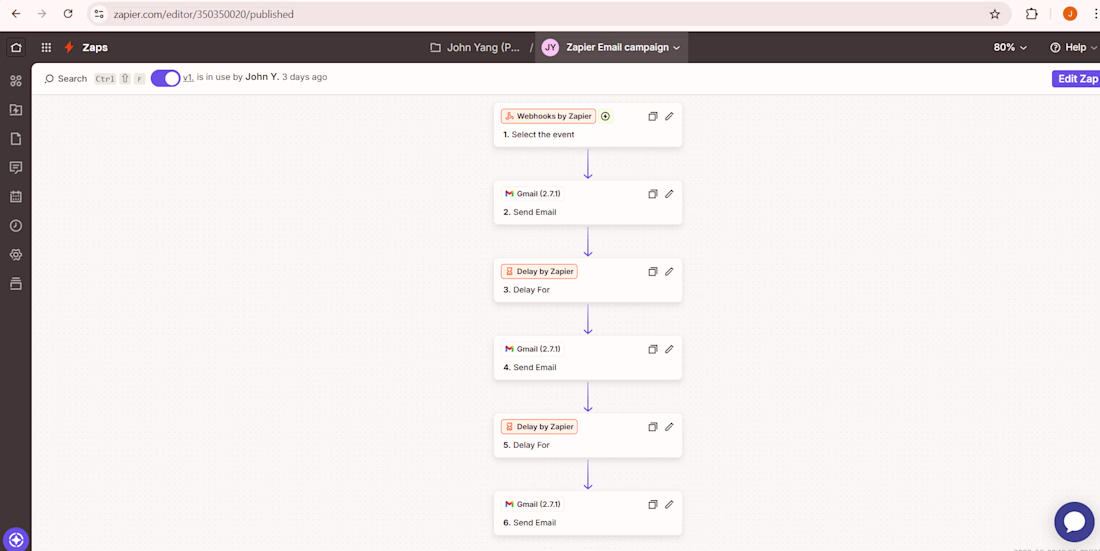Viewport: 1100px width, 551px height.
Task: Expand the Zapier Email campaign title dropdown
Action: tap(611, 48)
